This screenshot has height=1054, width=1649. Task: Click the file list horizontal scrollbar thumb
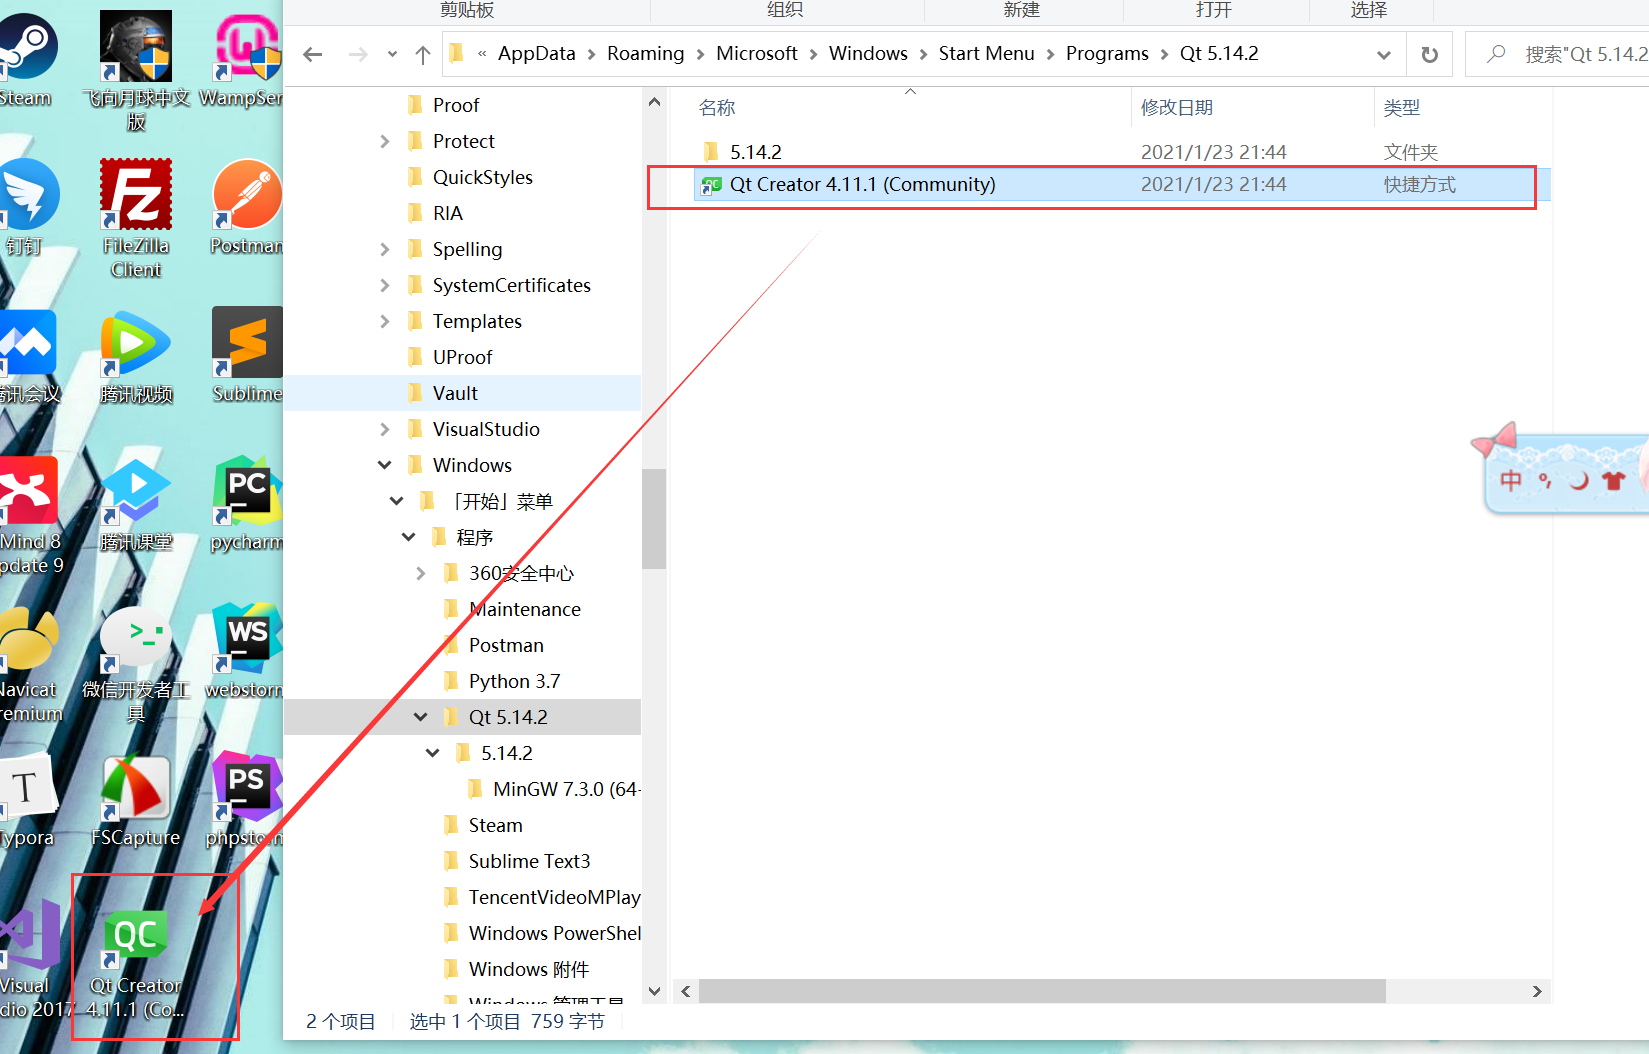1042,991
